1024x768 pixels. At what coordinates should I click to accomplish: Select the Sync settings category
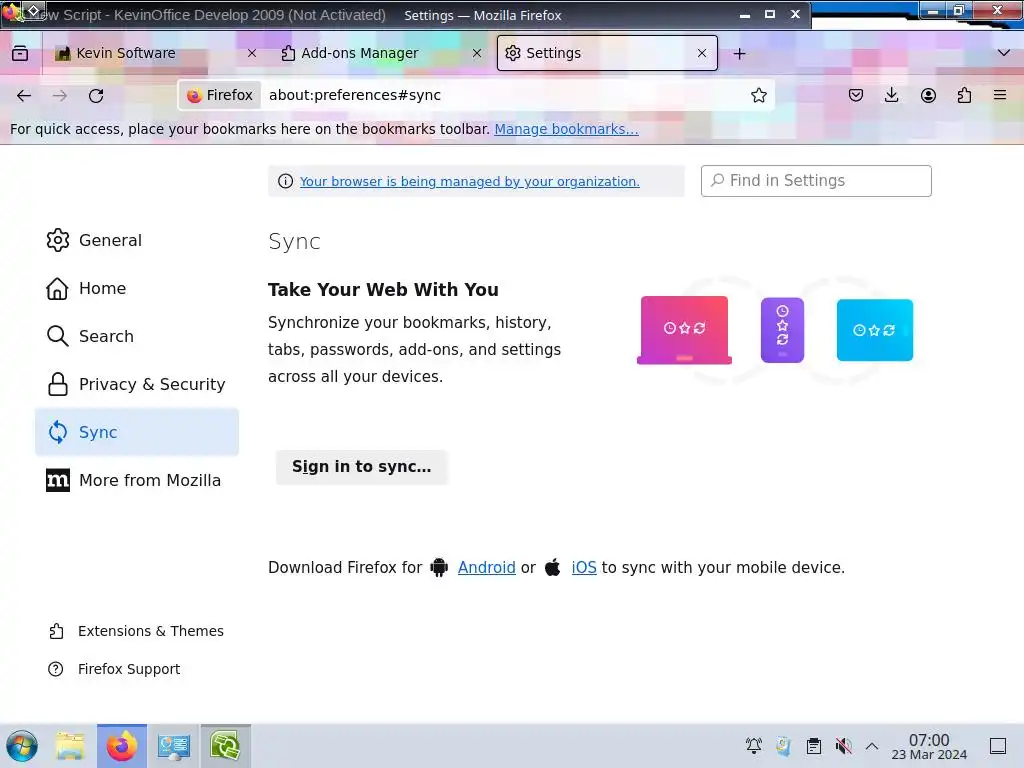[x=136, y=432]
